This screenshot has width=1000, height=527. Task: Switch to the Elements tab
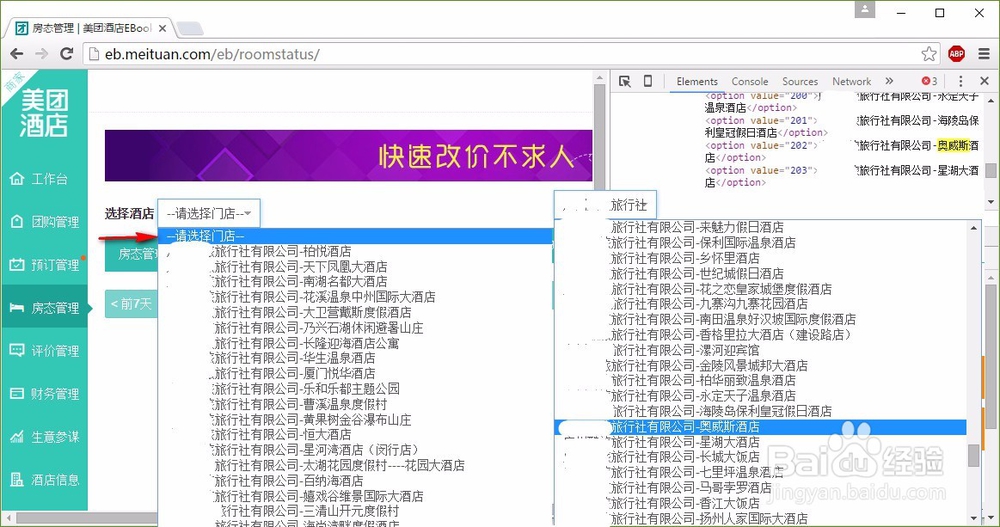pyautogui.click(x=697, y=81)
